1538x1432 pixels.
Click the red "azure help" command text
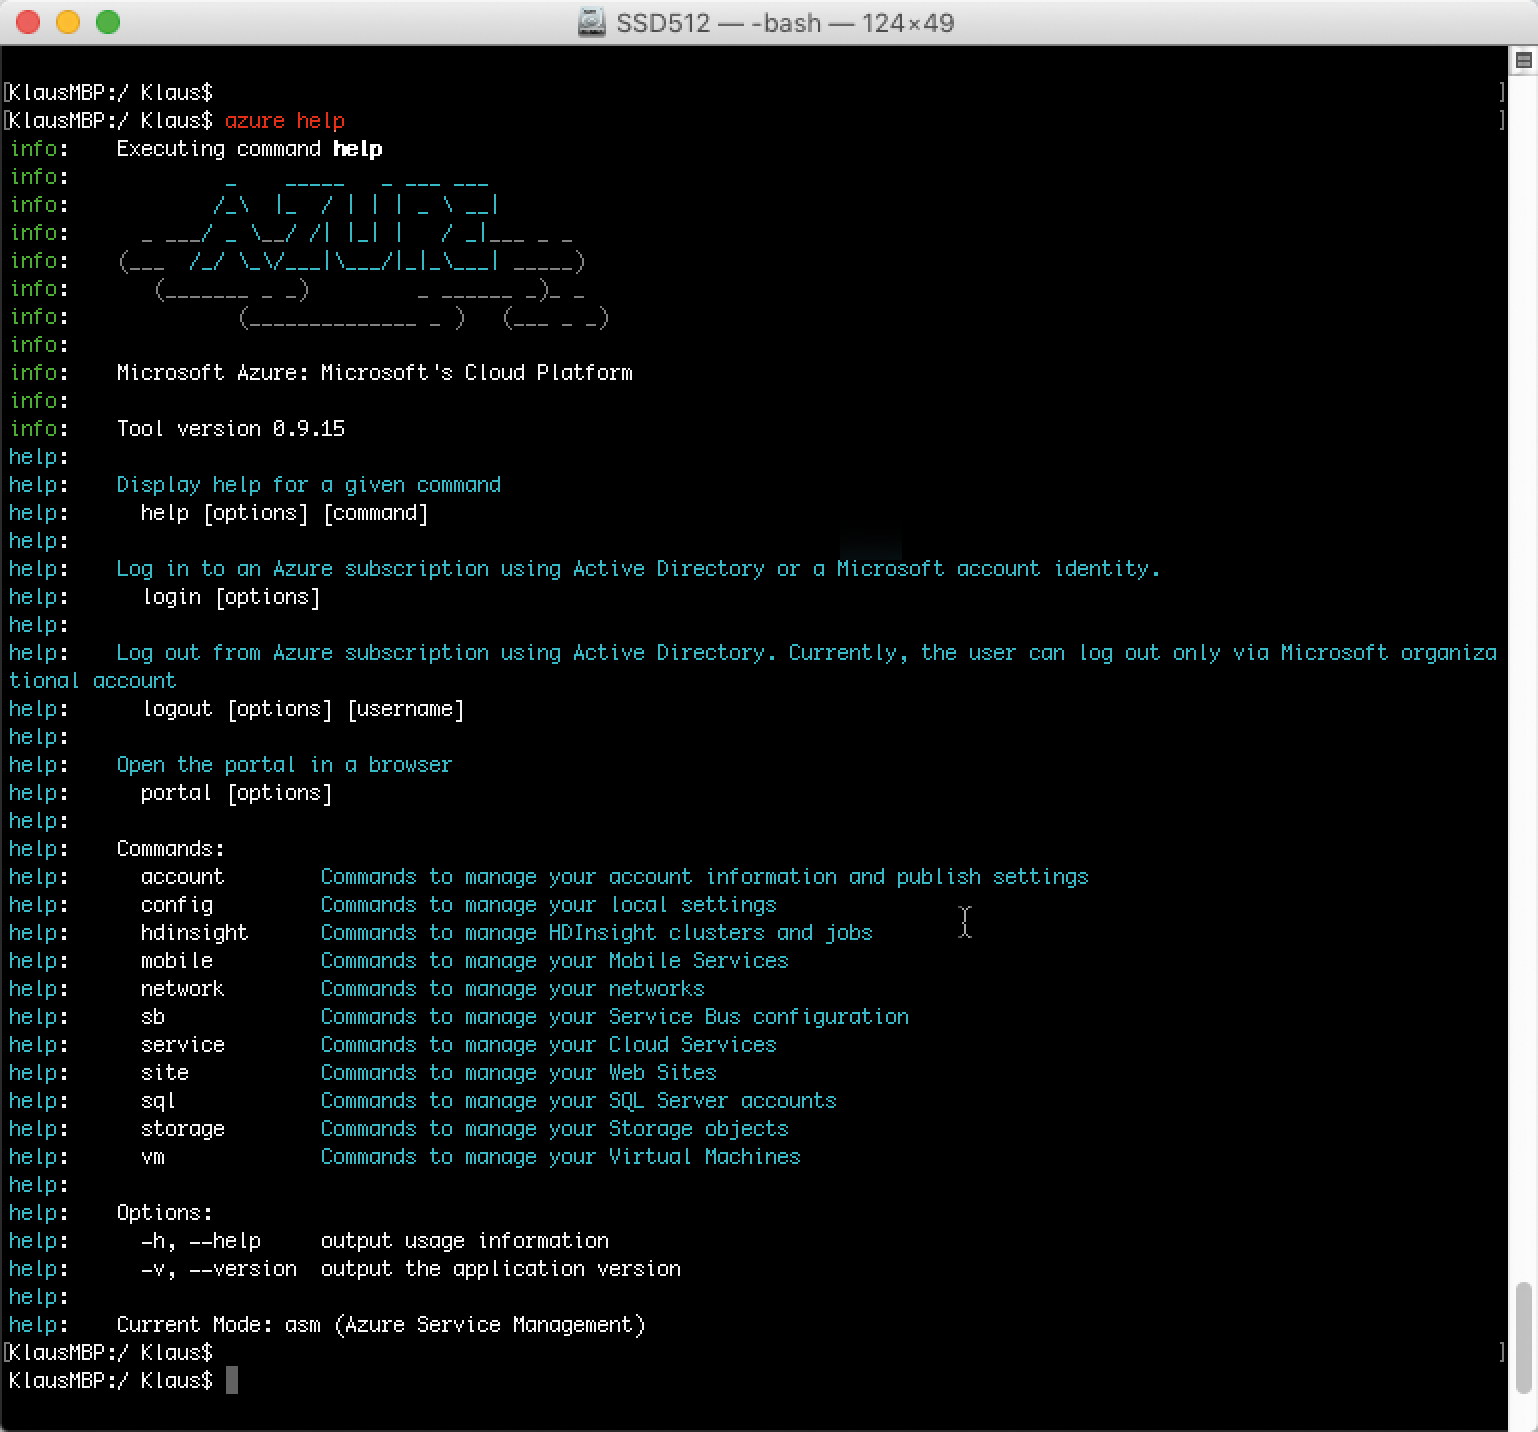[284, 121]
